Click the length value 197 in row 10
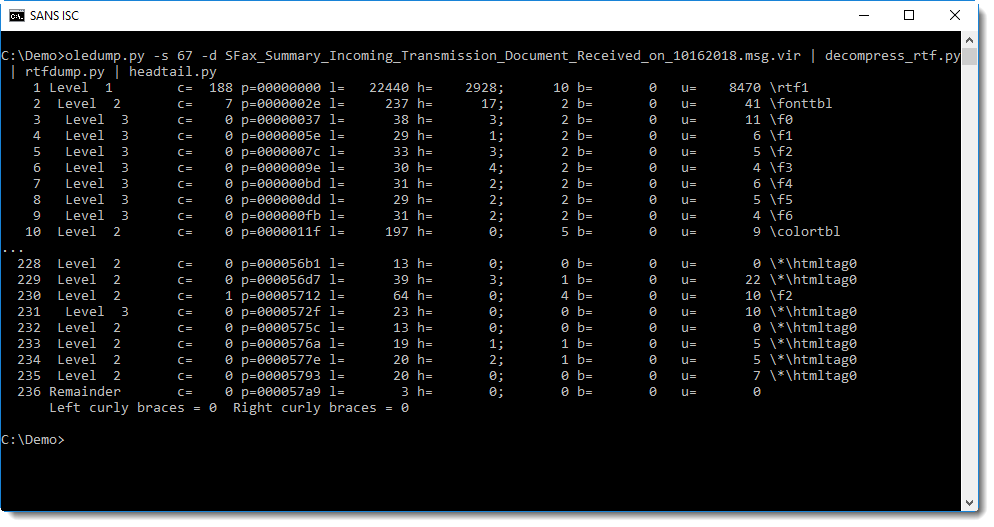This screenshot has width=994, height=527. pyautogui.click(x=397, y=231)
